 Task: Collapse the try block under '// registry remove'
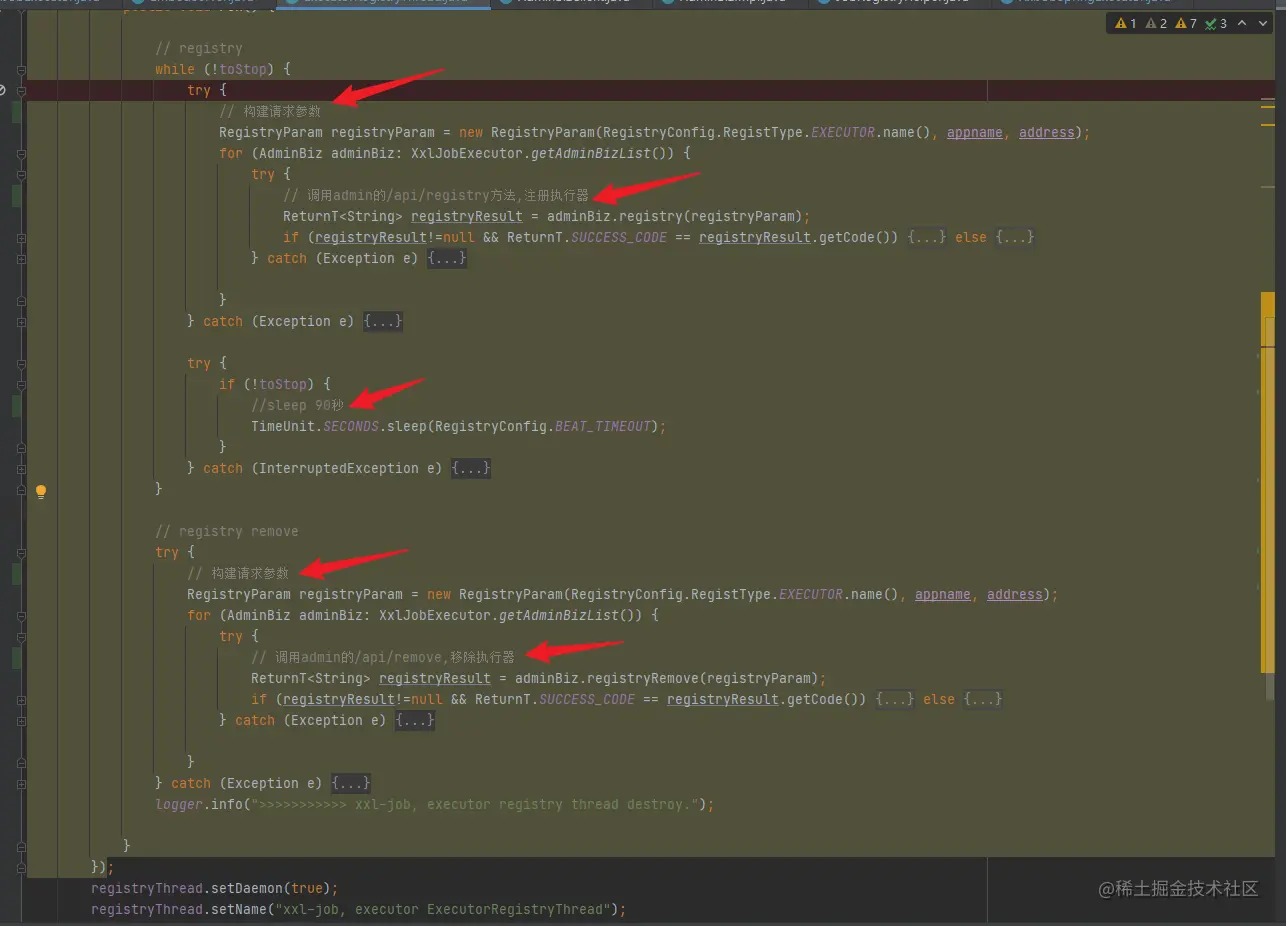(x=21, y=552)
